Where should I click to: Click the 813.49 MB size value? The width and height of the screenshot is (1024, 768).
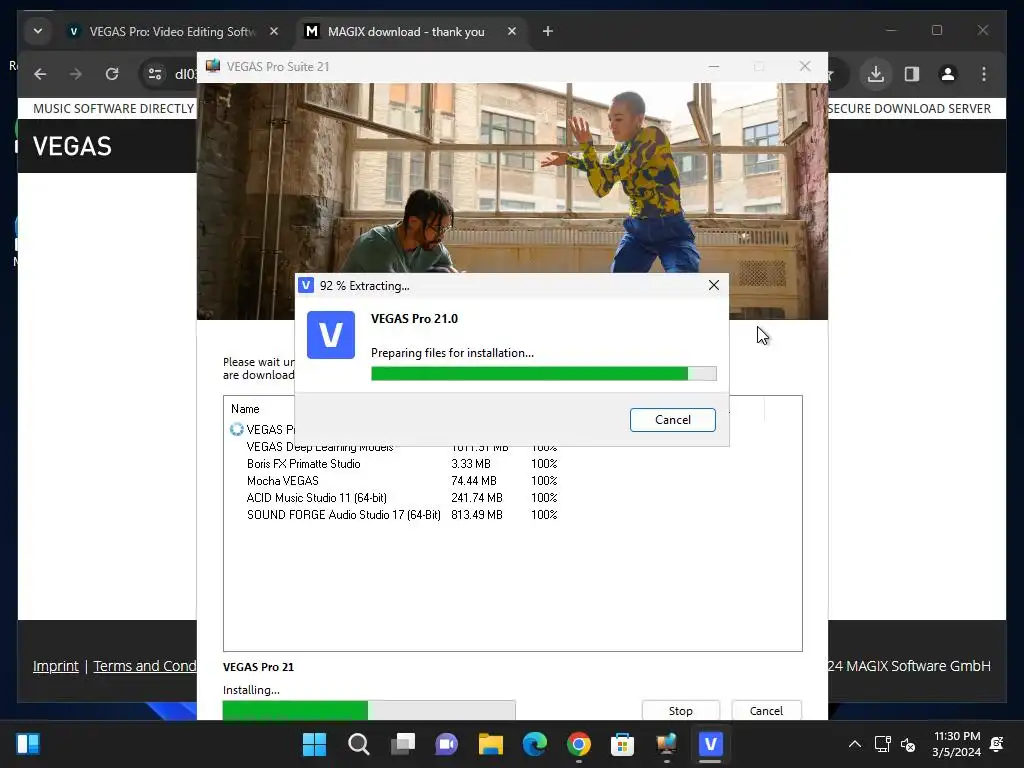pyautogui.click(x=477, y=515)
